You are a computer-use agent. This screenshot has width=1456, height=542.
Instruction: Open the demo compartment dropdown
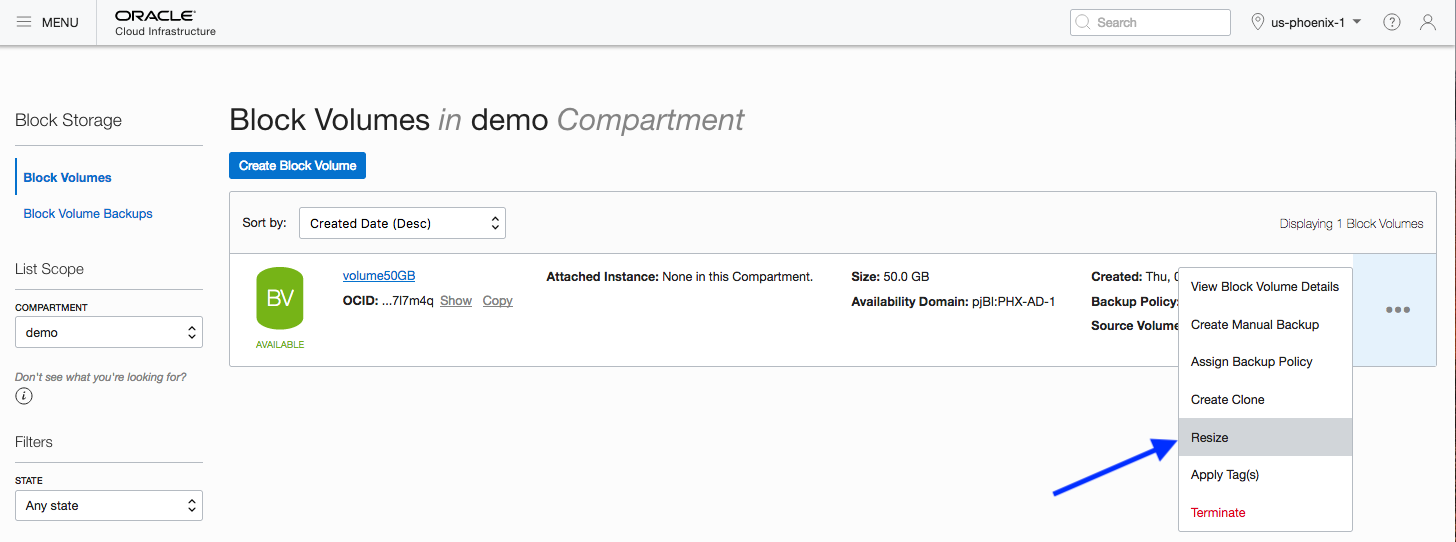pos(109,332)
